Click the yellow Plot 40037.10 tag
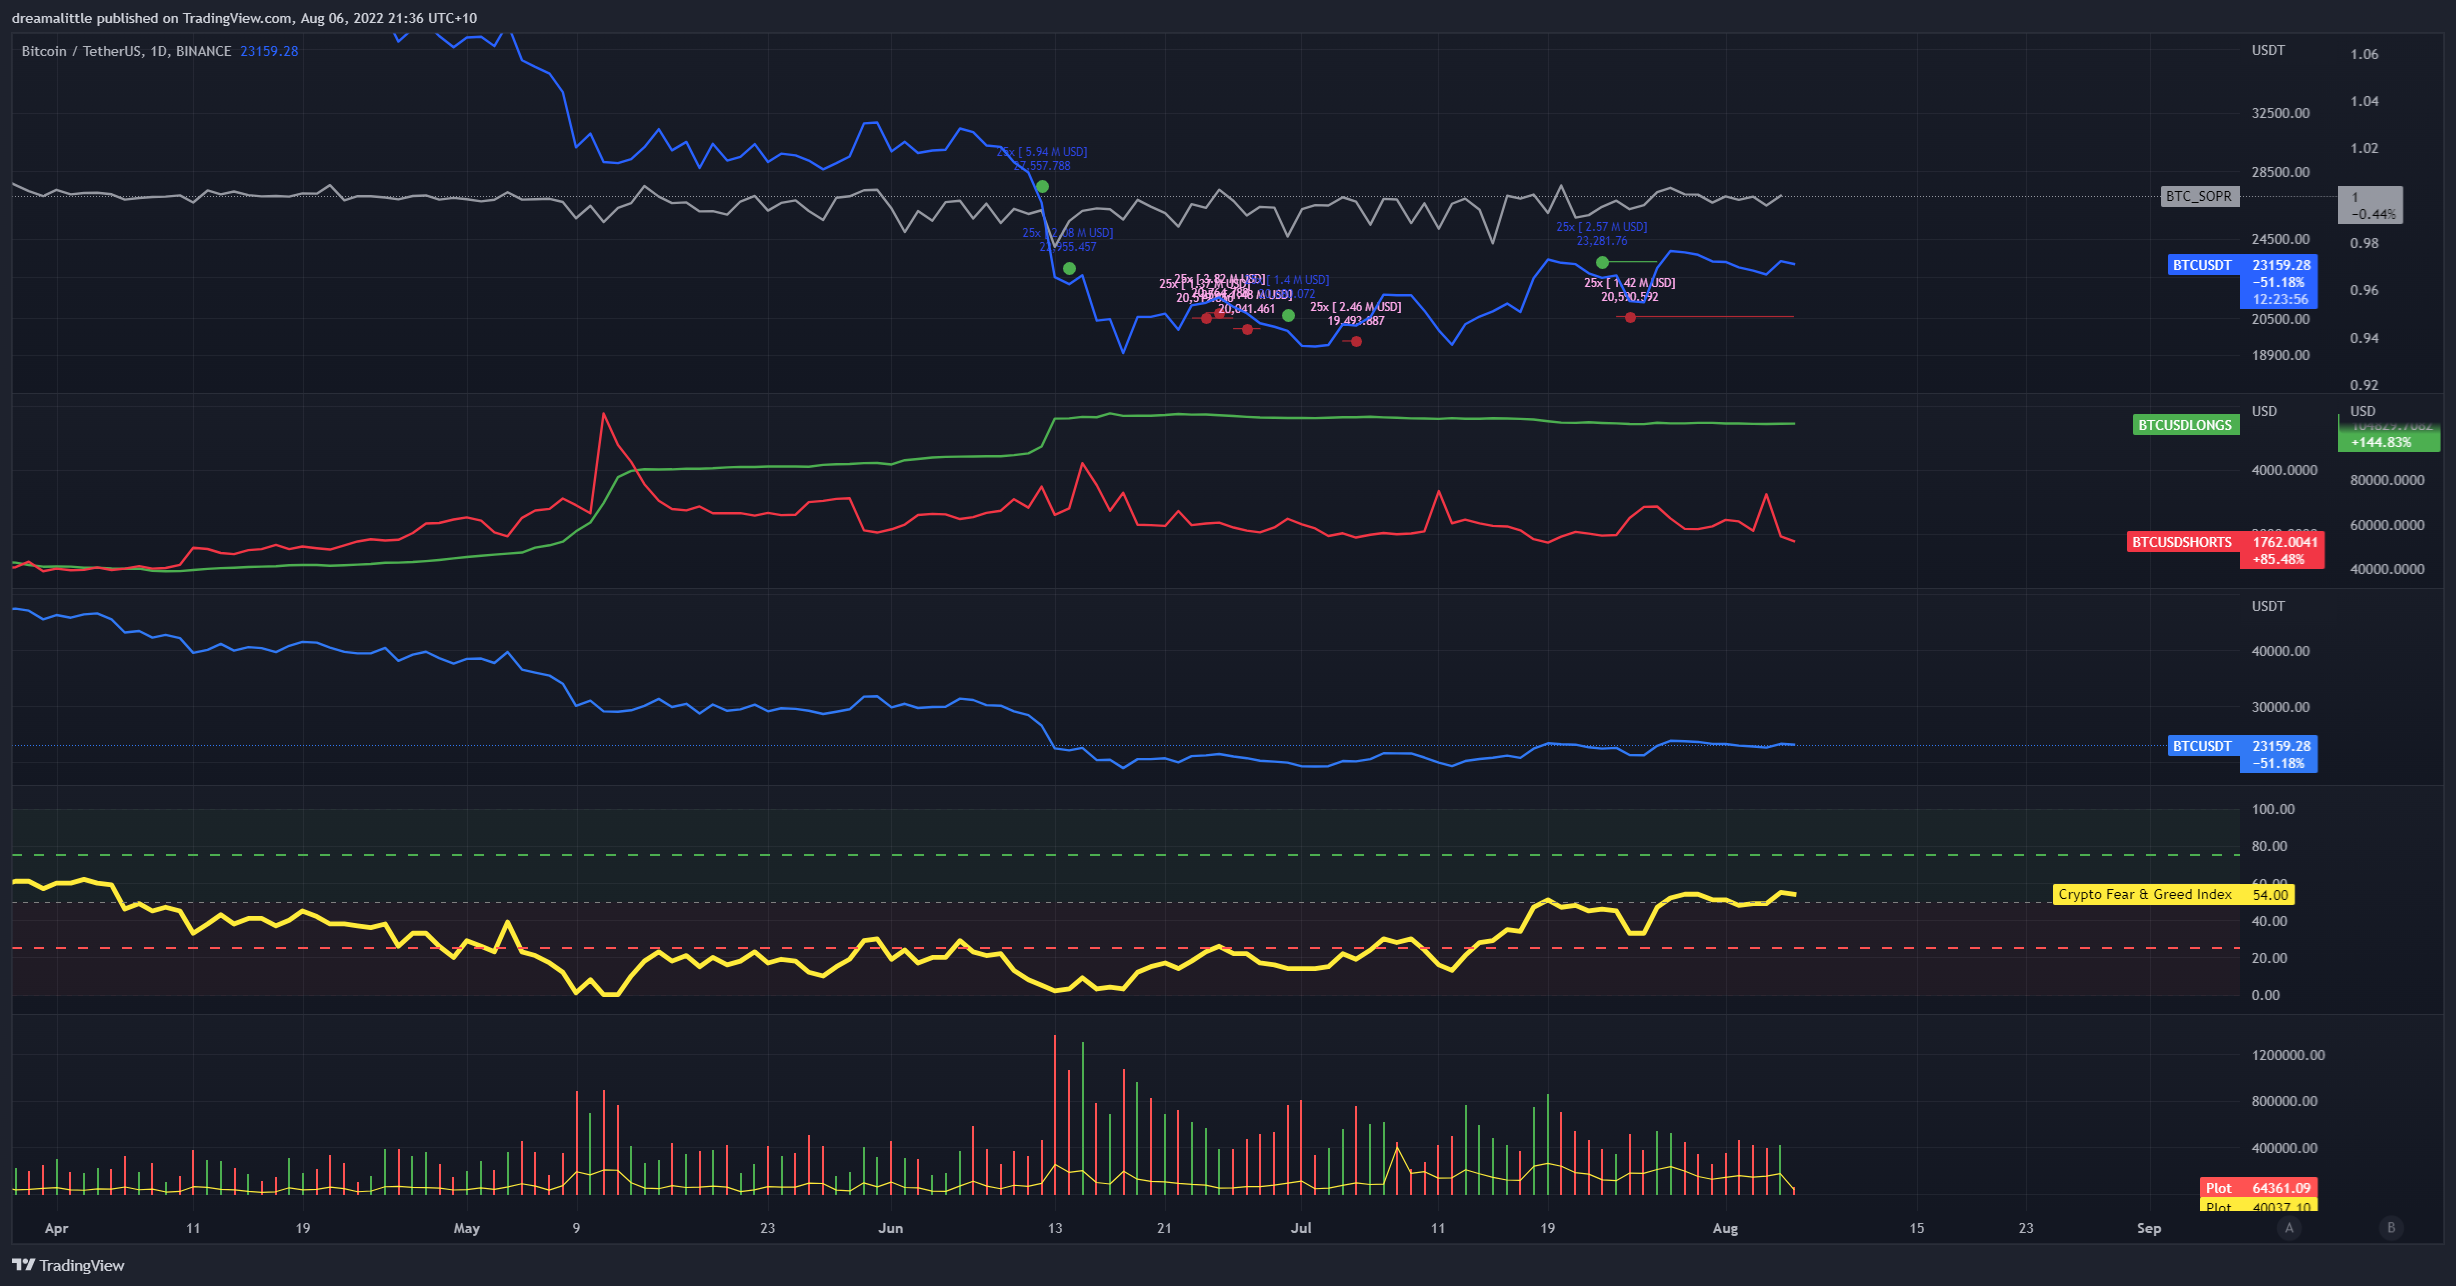This screenshot has width=2456, height=1286. coord(2258,1206)
